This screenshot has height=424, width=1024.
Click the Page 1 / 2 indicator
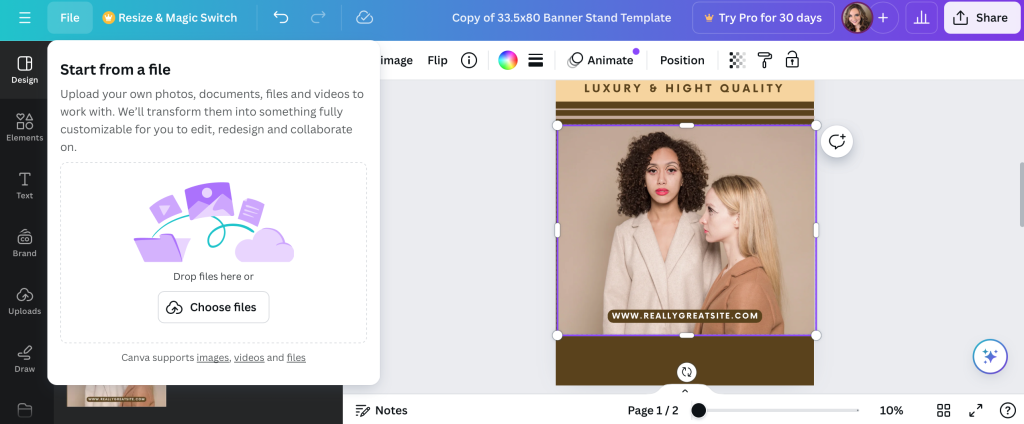pyautogui.click(x=653, y=410)
